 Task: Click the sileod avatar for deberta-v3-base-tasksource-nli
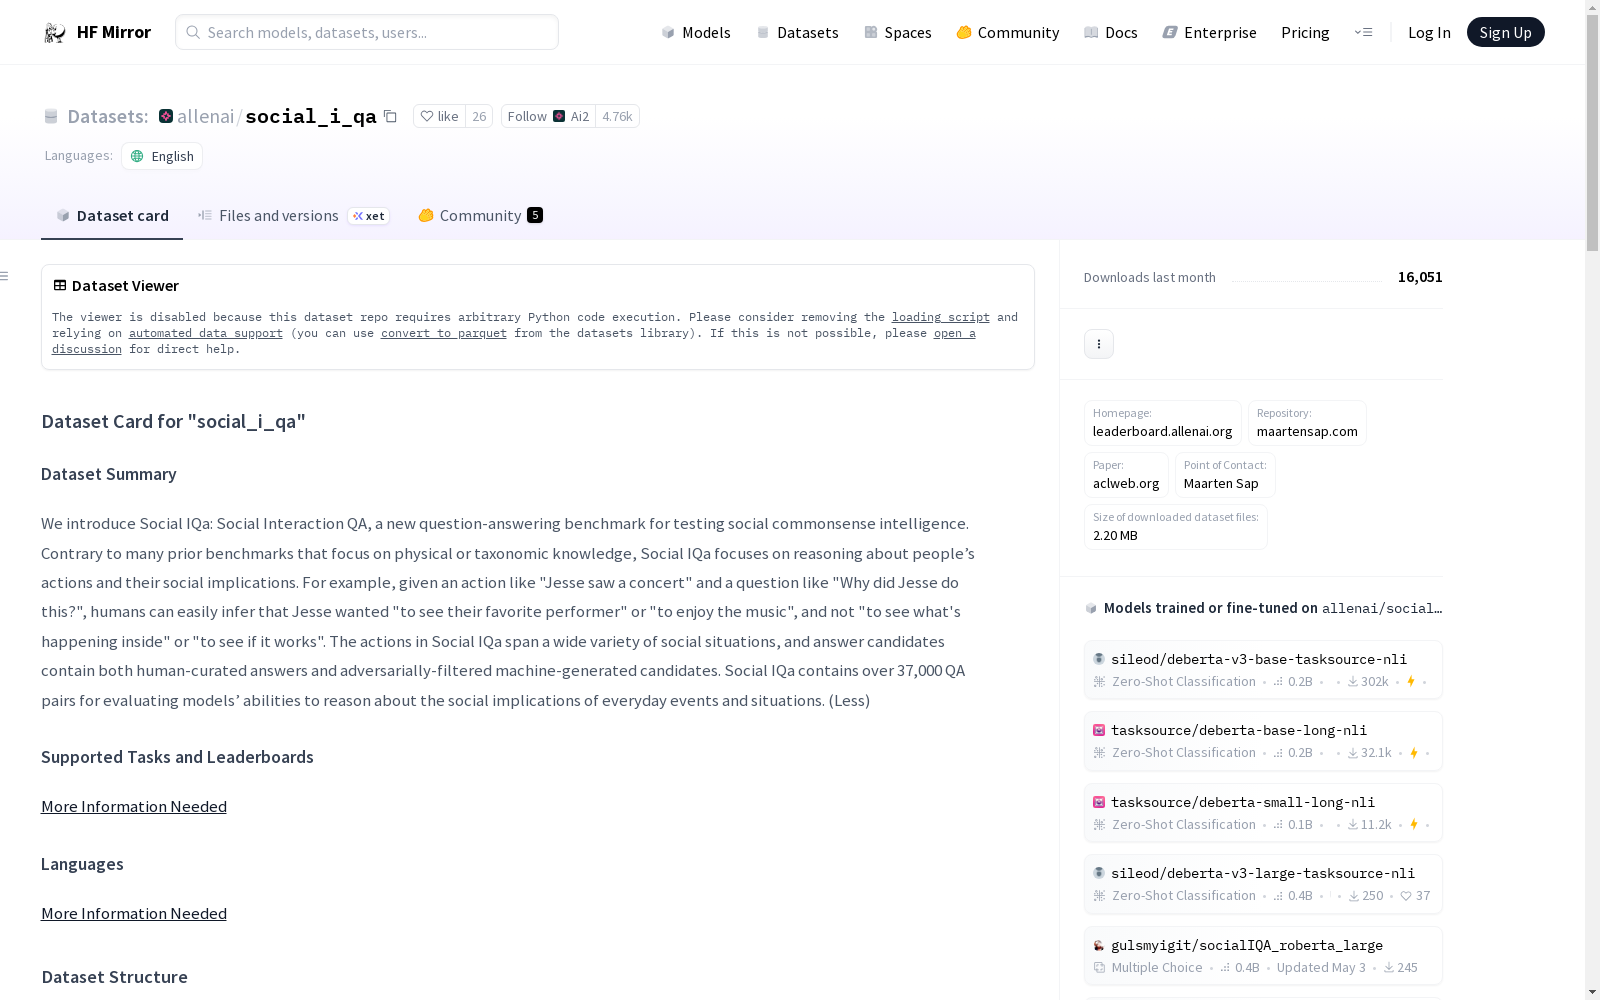[x=1099, y=659]
